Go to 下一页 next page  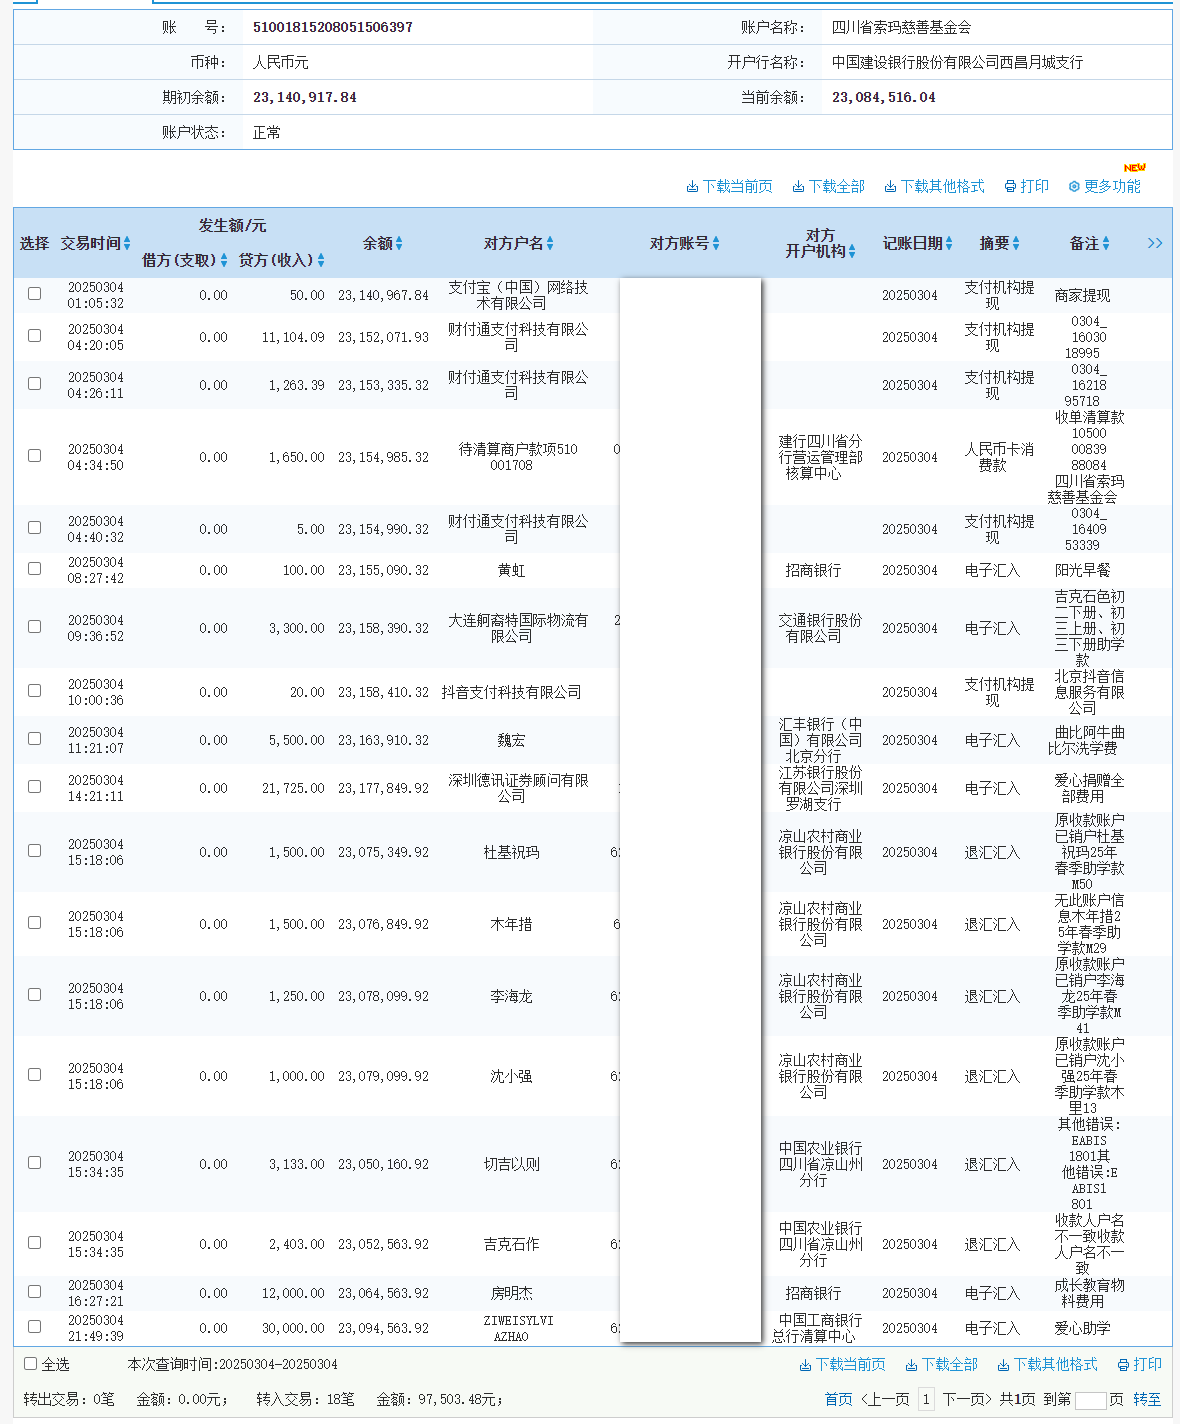point(966,1400)
